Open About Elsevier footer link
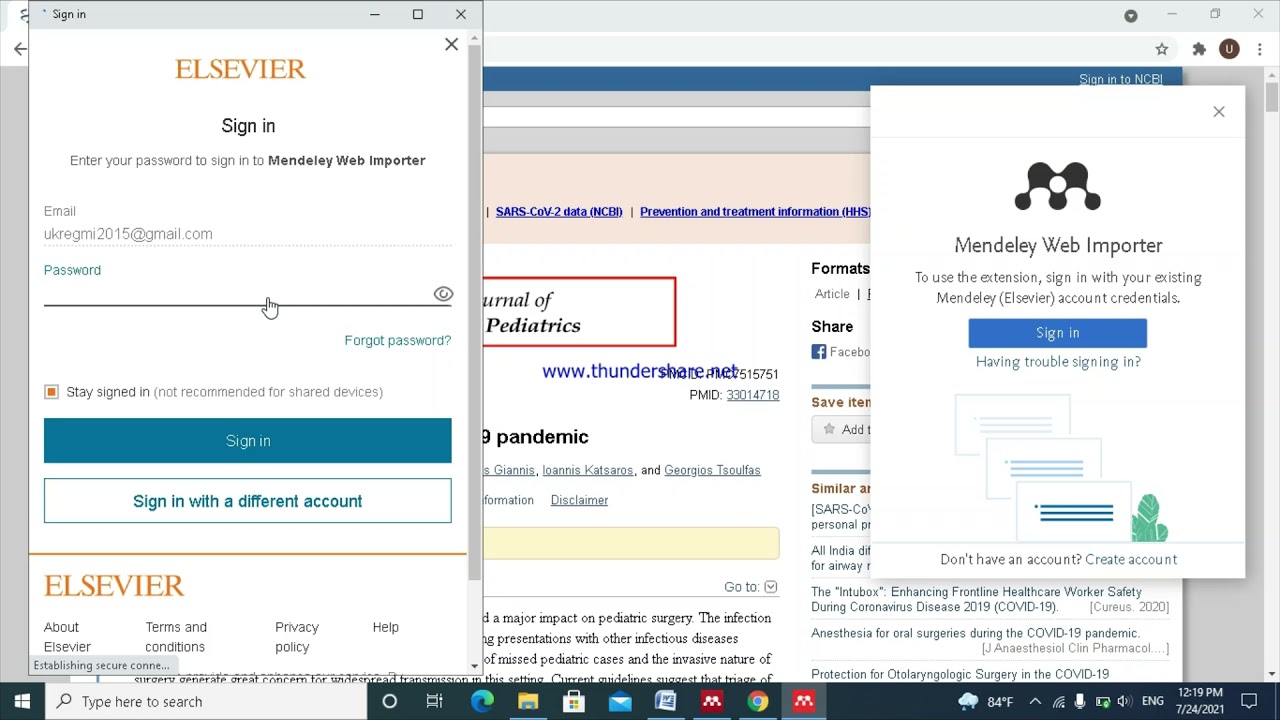Screen dimensions: 1280x720 tap(67, 637)
